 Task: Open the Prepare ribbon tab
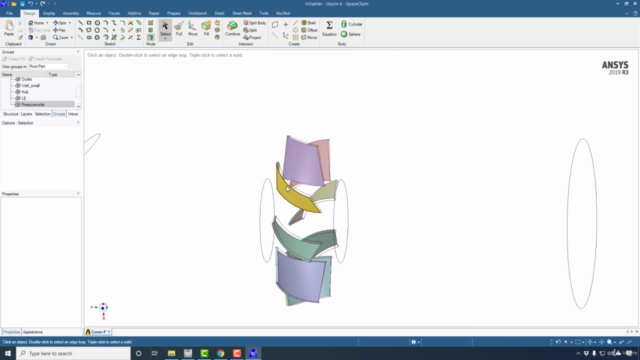[173, 13]
